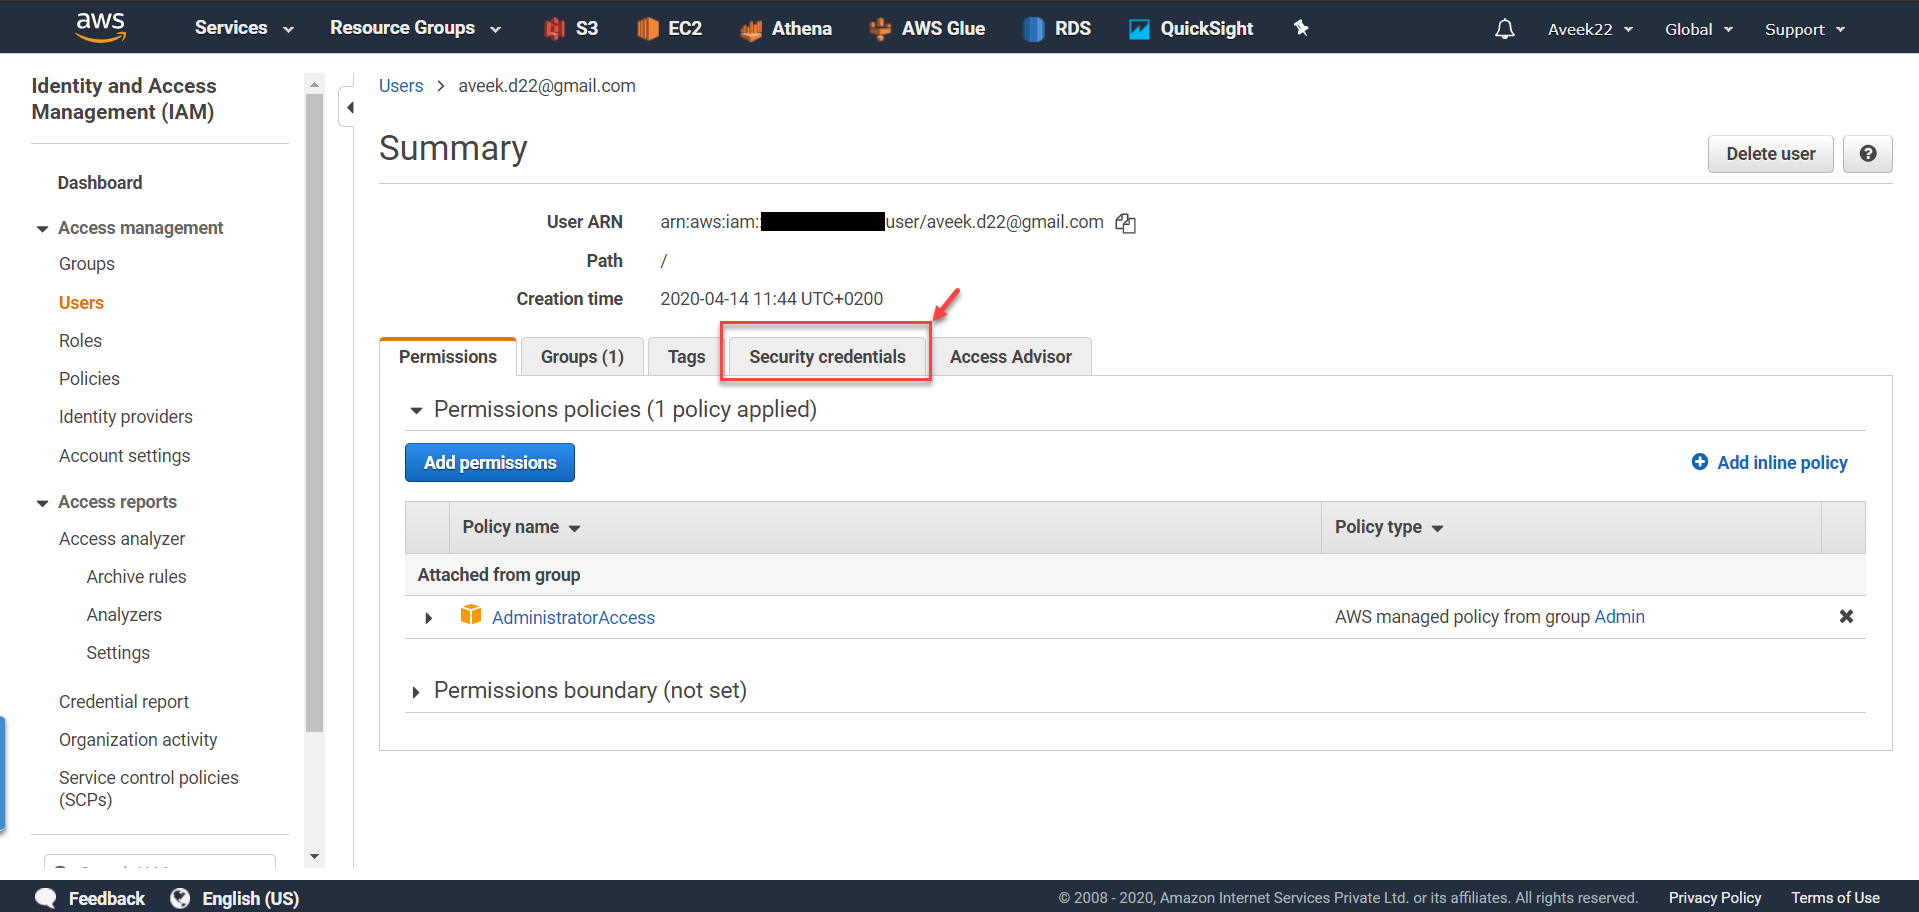Switch to the Groups (1) tab
Image resolution: width=1919 pixels, height=912 pixels.
(x=582, y=357)
